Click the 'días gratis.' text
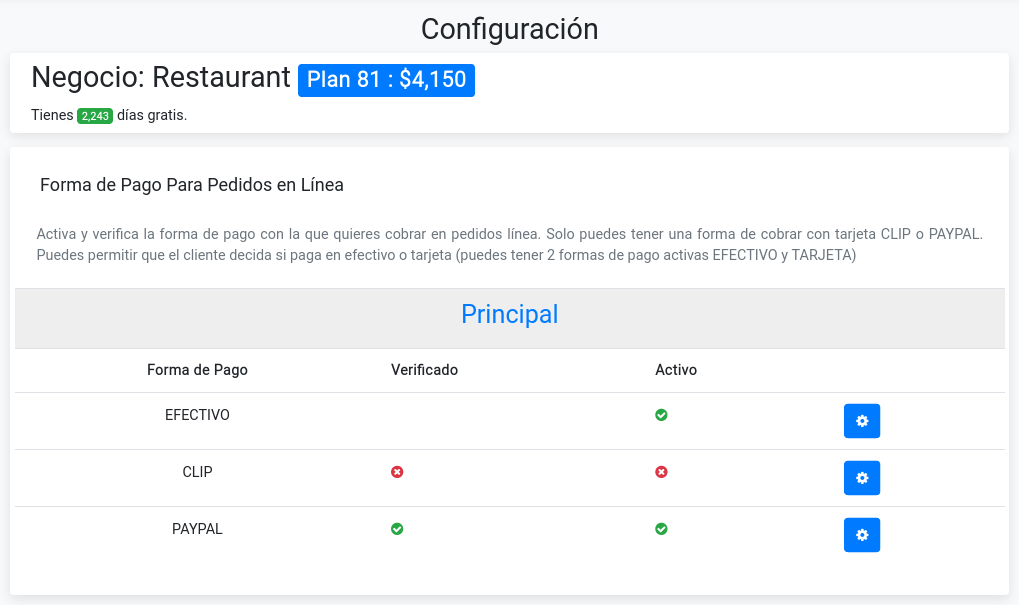Screen dimensions: 1019x605 [x=152, y=115]
